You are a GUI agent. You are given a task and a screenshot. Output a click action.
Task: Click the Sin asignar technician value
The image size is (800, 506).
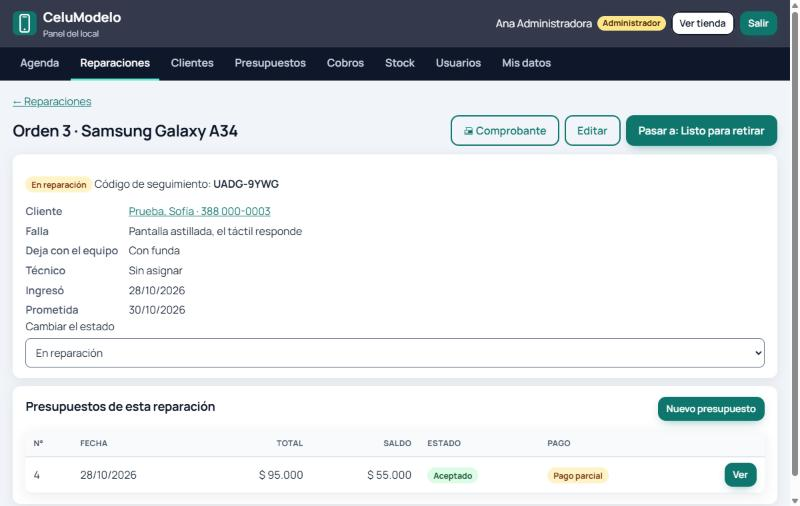click(x=155, y=271)
